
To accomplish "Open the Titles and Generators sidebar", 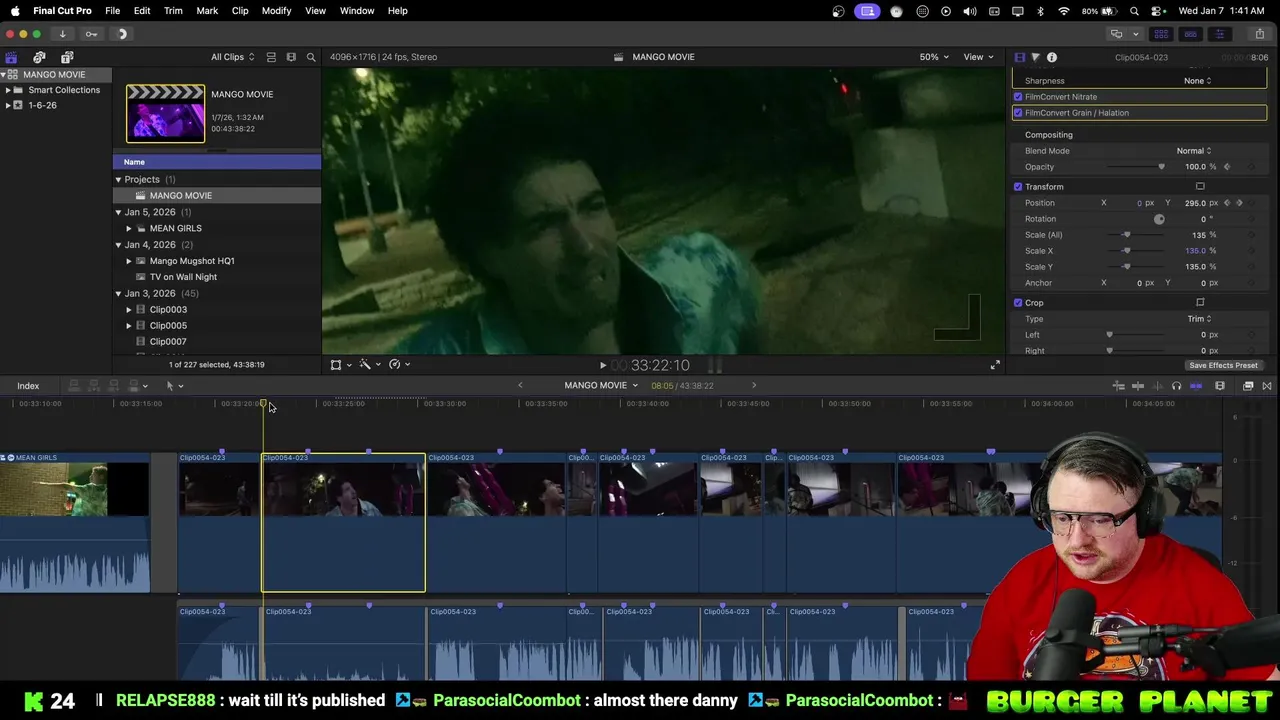I will [67, 57].
